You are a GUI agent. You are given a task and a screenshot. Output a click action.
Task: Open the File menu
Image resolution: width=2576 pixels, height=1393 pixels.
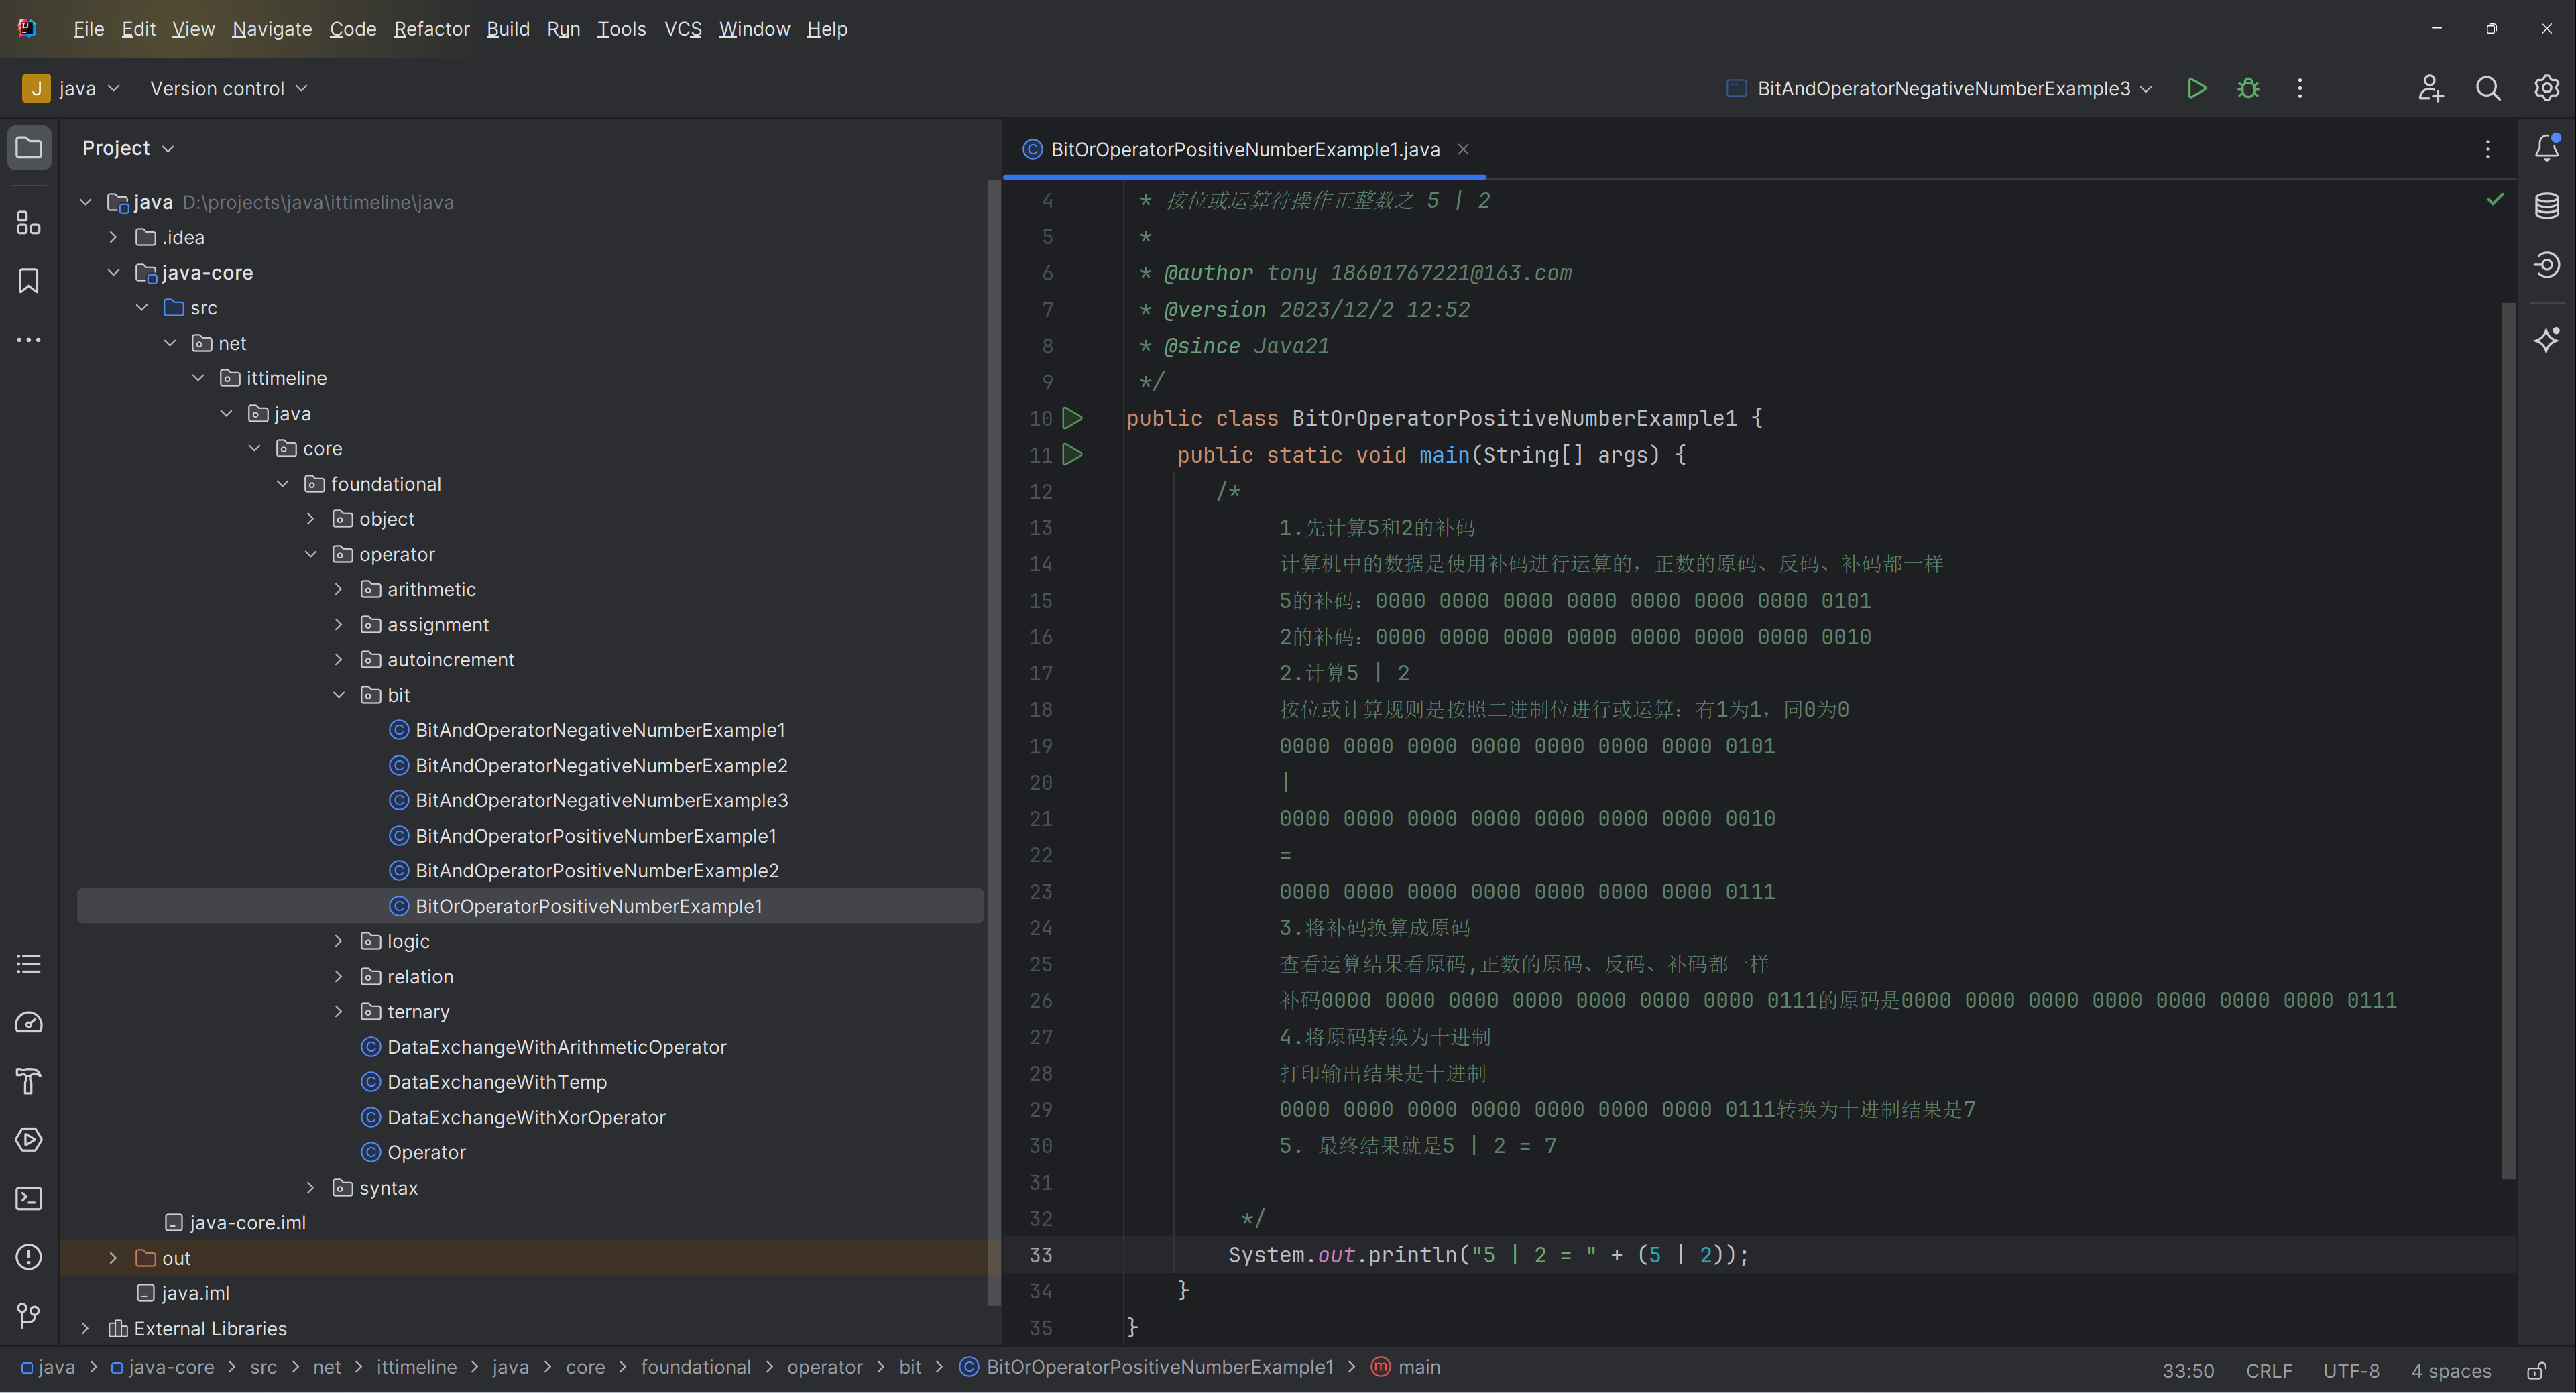tap(88, 29)
